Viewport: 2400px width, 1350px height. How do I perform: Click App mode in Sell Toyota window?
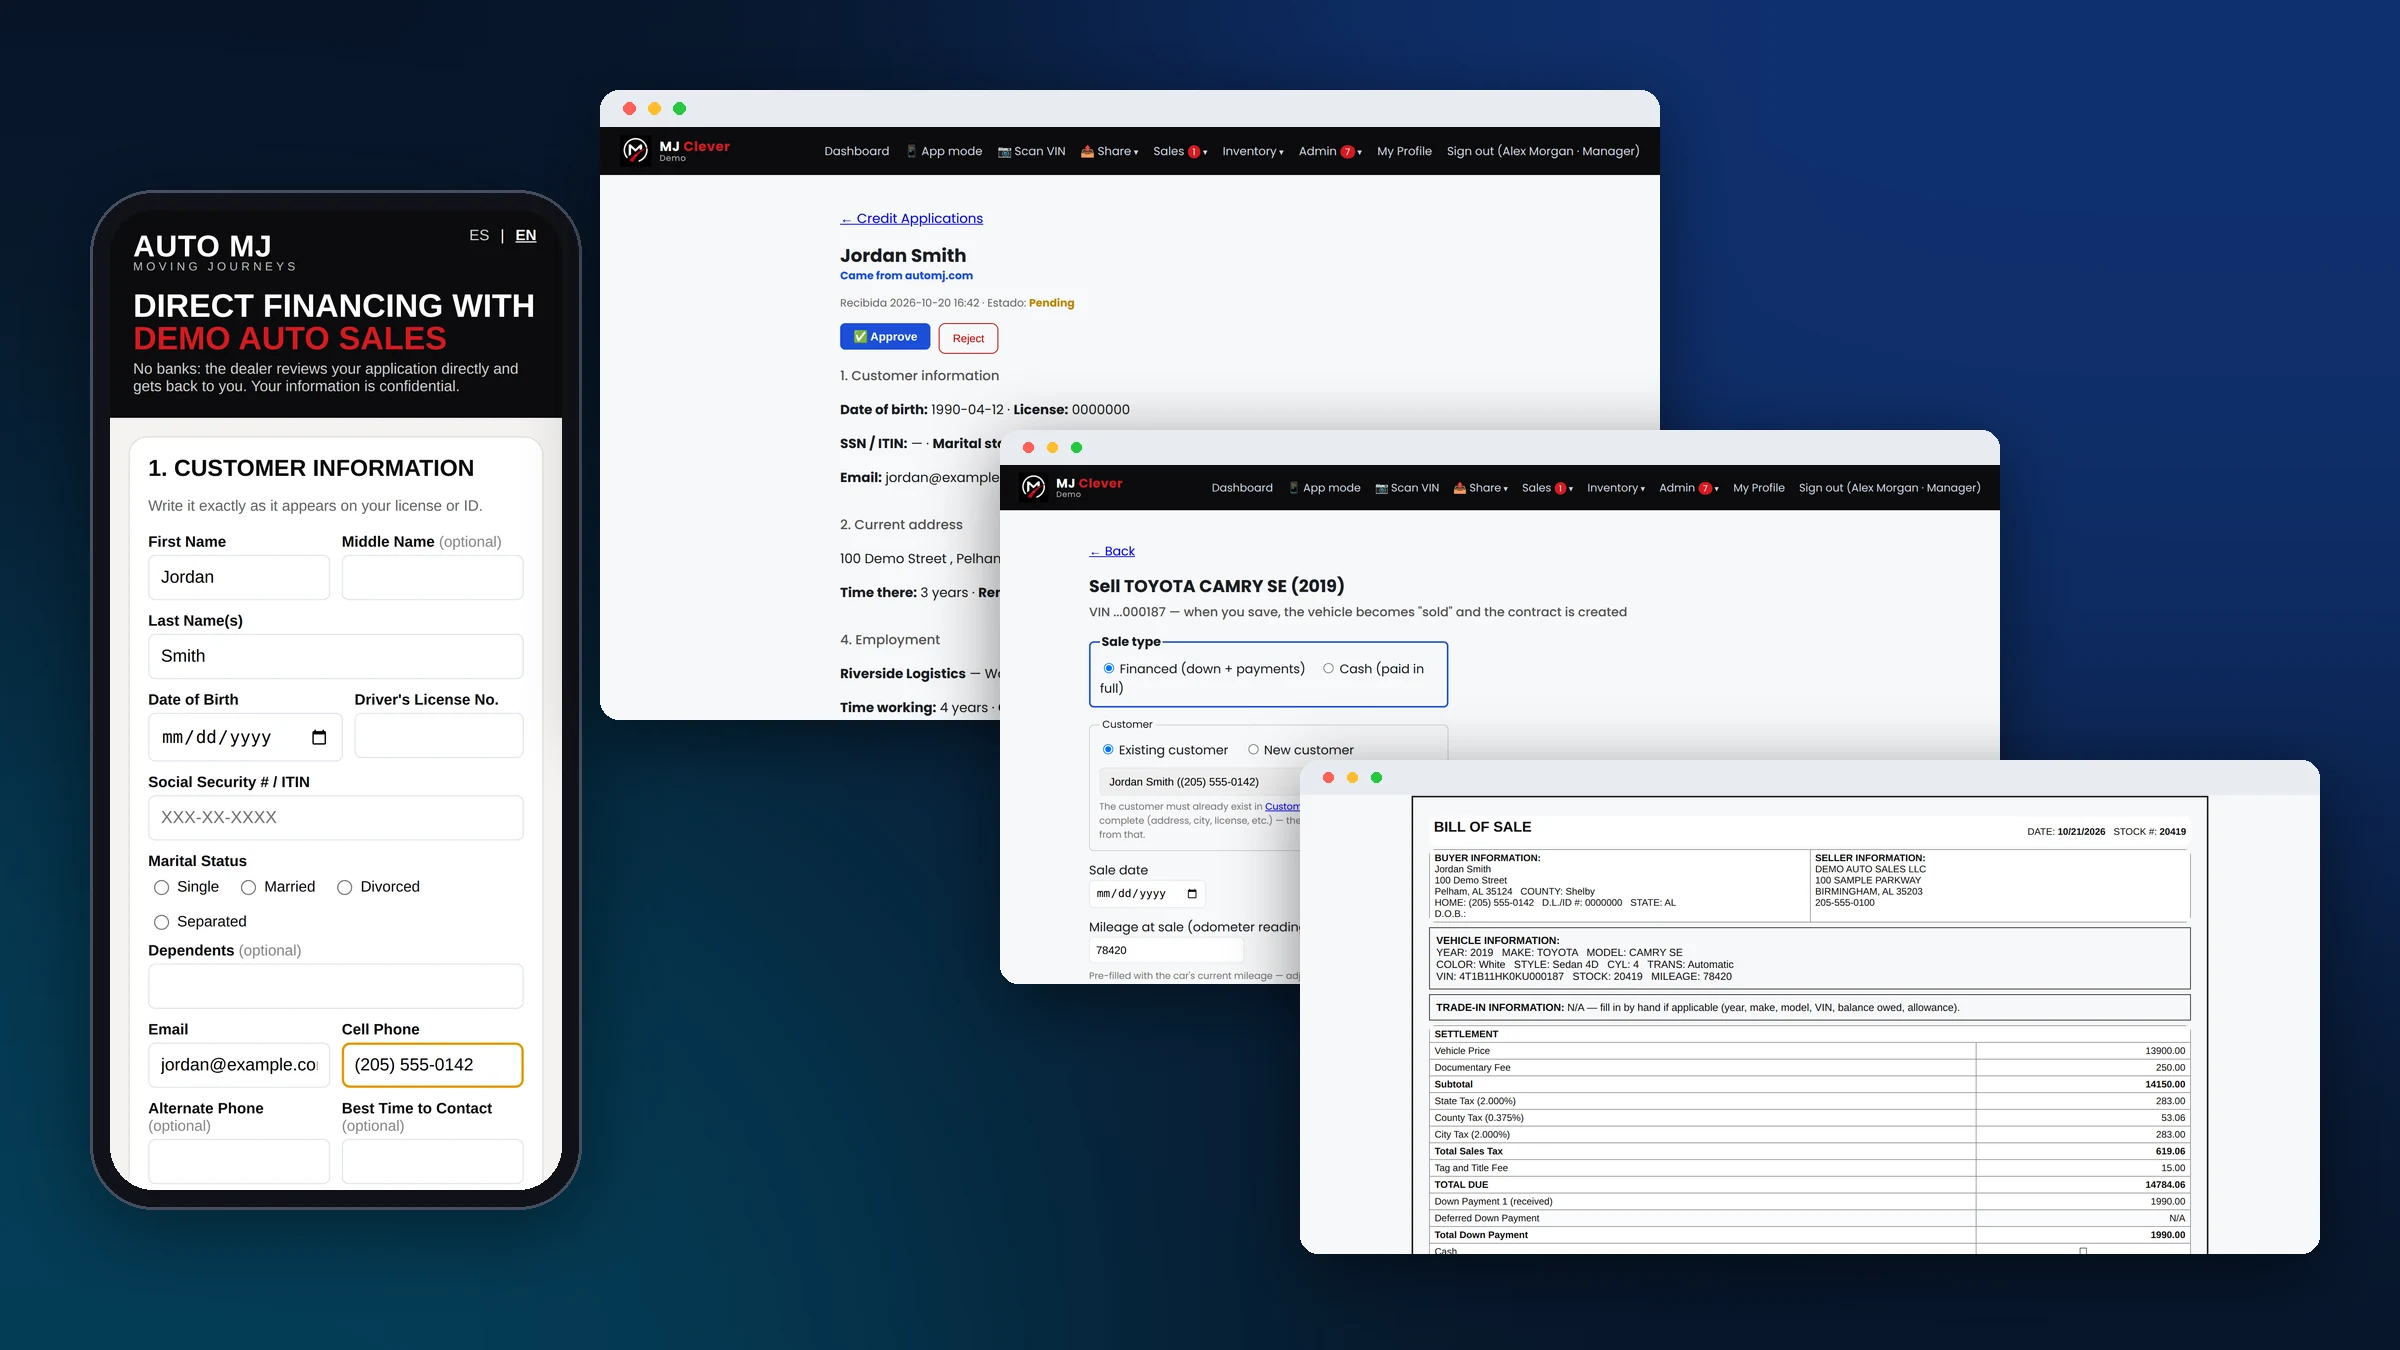point(1324,488)
